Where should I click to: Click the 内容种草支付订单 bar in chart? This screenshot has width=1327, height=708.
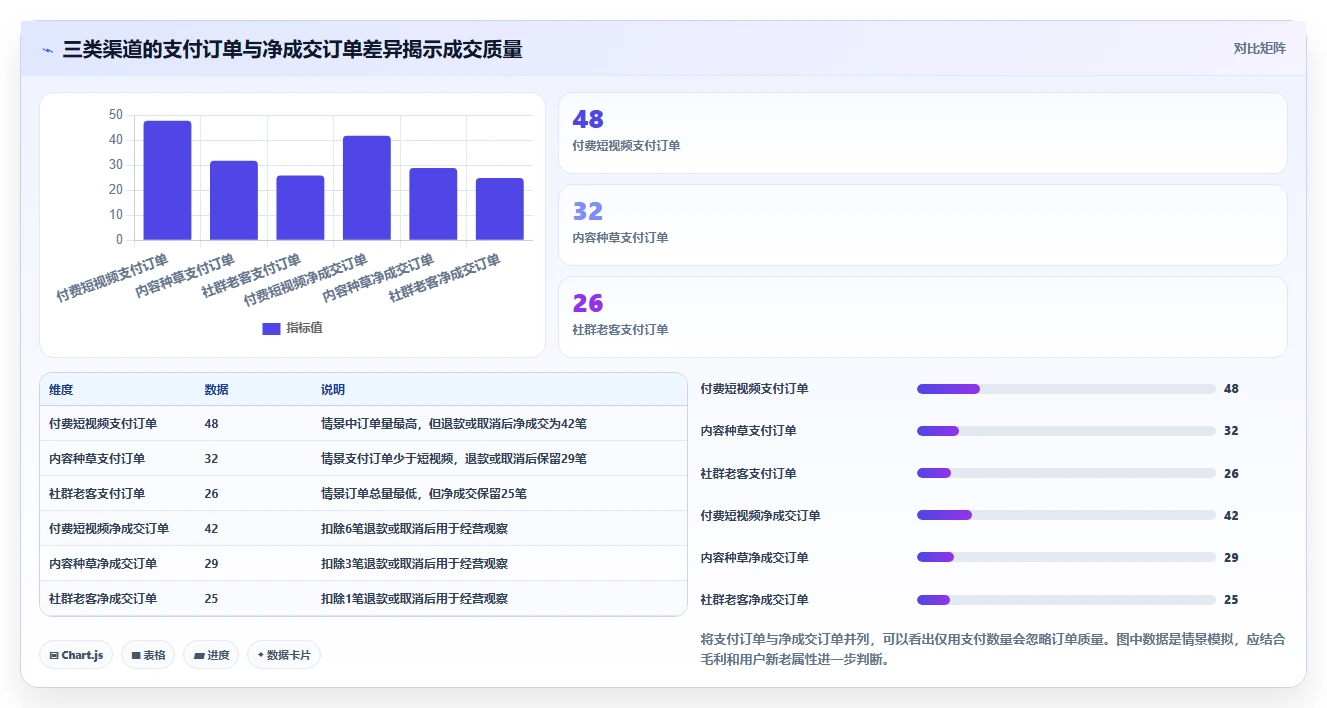234,200
